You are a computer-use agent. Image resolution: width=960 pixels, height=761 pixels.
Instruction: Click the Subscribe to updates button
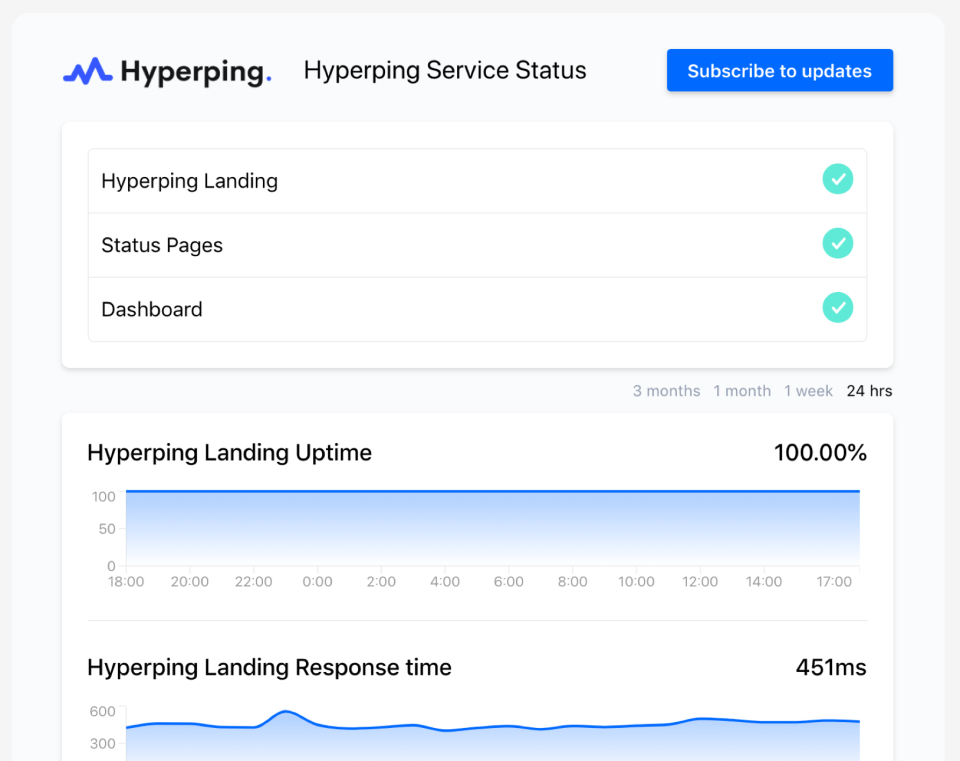point(779,71)
